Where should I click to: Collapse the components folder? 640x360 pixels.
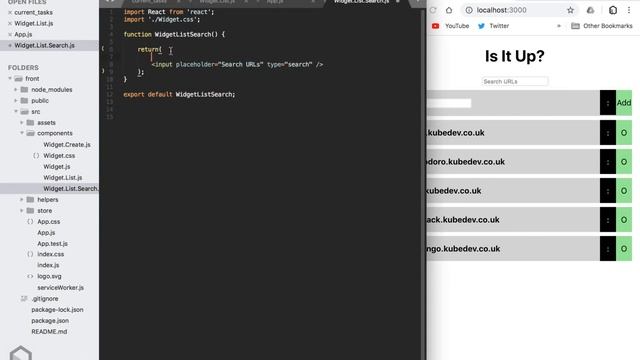tap(22, 133)
